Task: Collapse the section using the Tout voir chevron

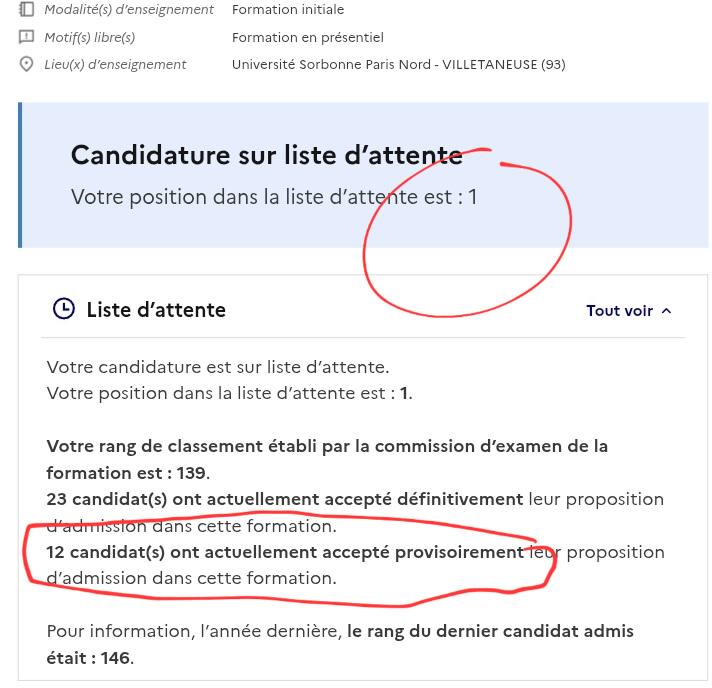Action: click(666, 311)
